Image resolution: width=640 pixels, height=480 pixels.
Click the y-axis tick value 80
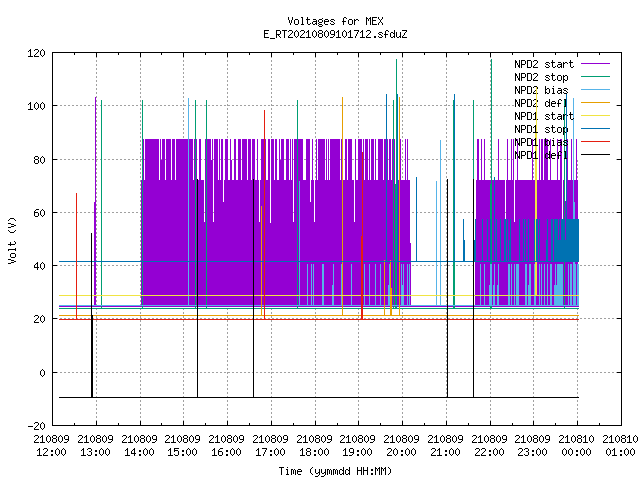point(40,160)
